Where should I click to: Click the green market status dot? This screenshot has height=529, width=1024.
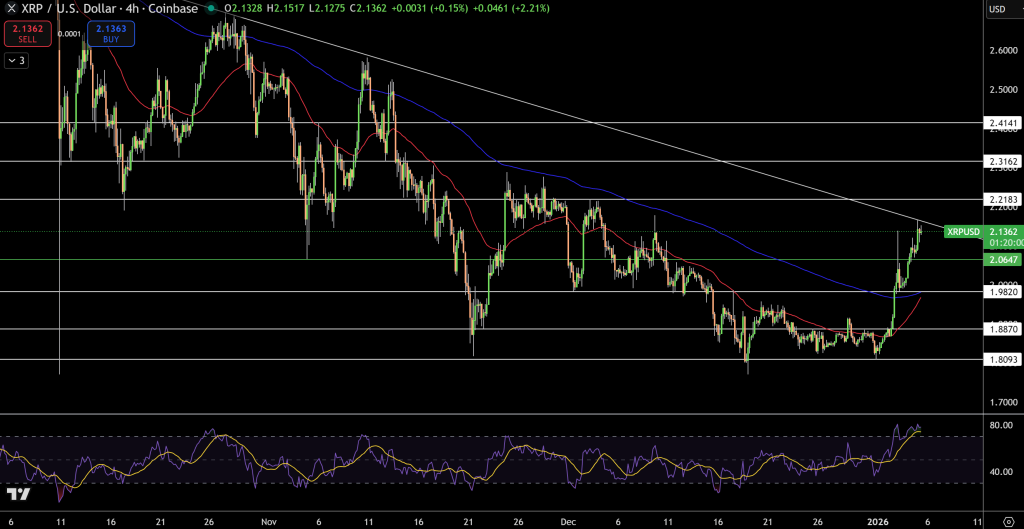coord(211,8)
